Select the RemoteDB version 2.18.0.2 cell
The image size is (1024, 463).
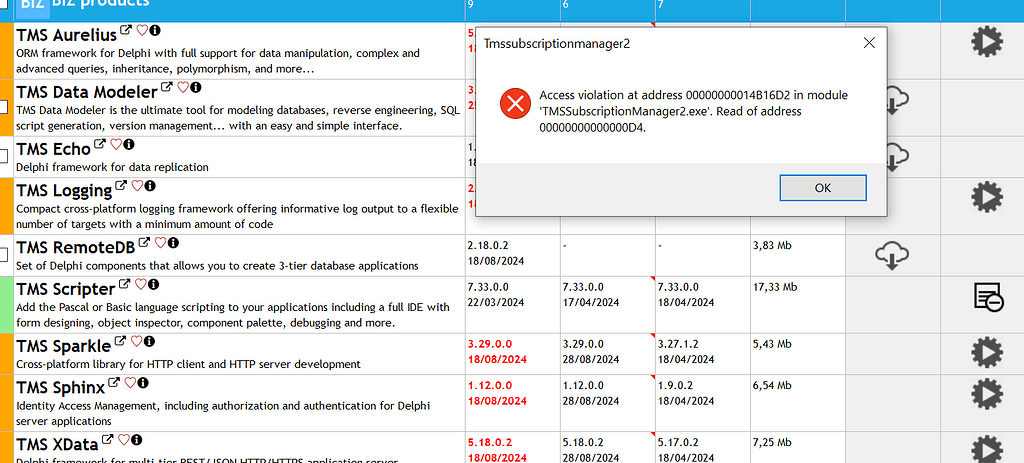click(x=513, y=253)
